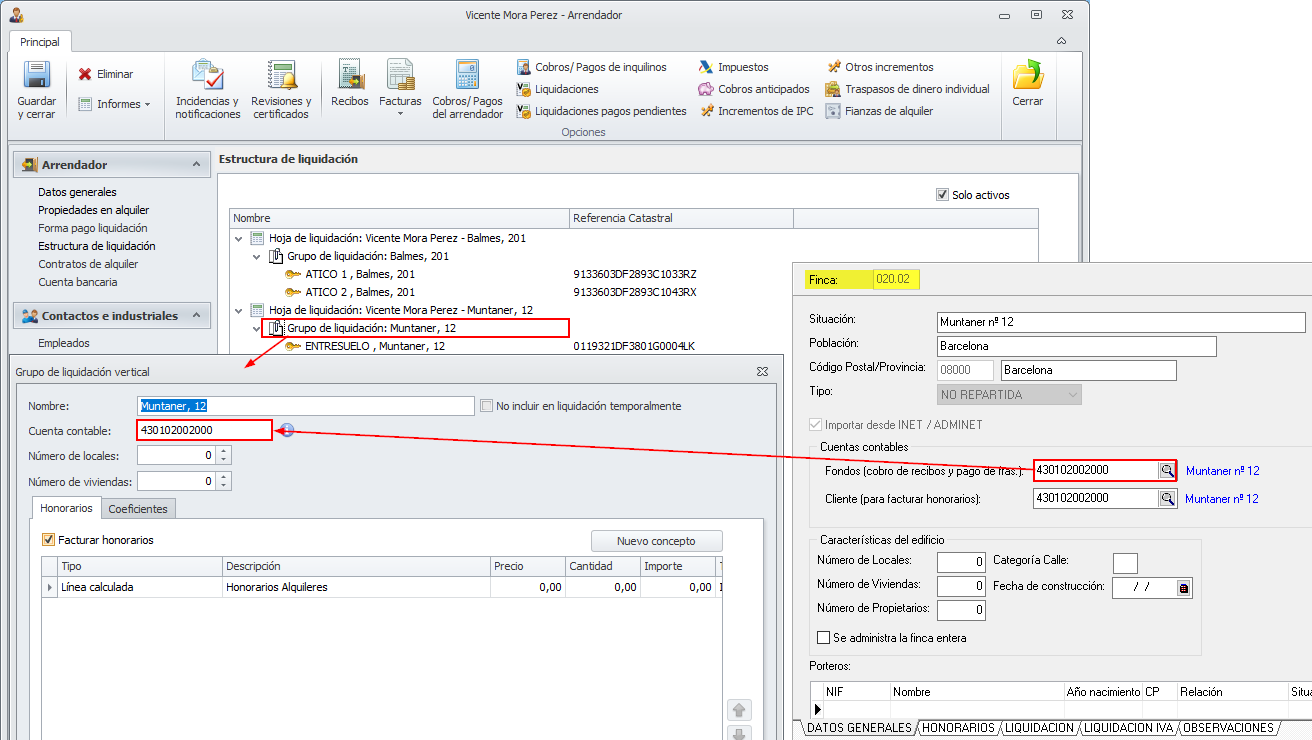The width and height of the screenshot is (1312, 740).
Task: Collapse Hoja de liquidación Balmes, 201 node
Action: pyautogui.click(x=238, y=238)
